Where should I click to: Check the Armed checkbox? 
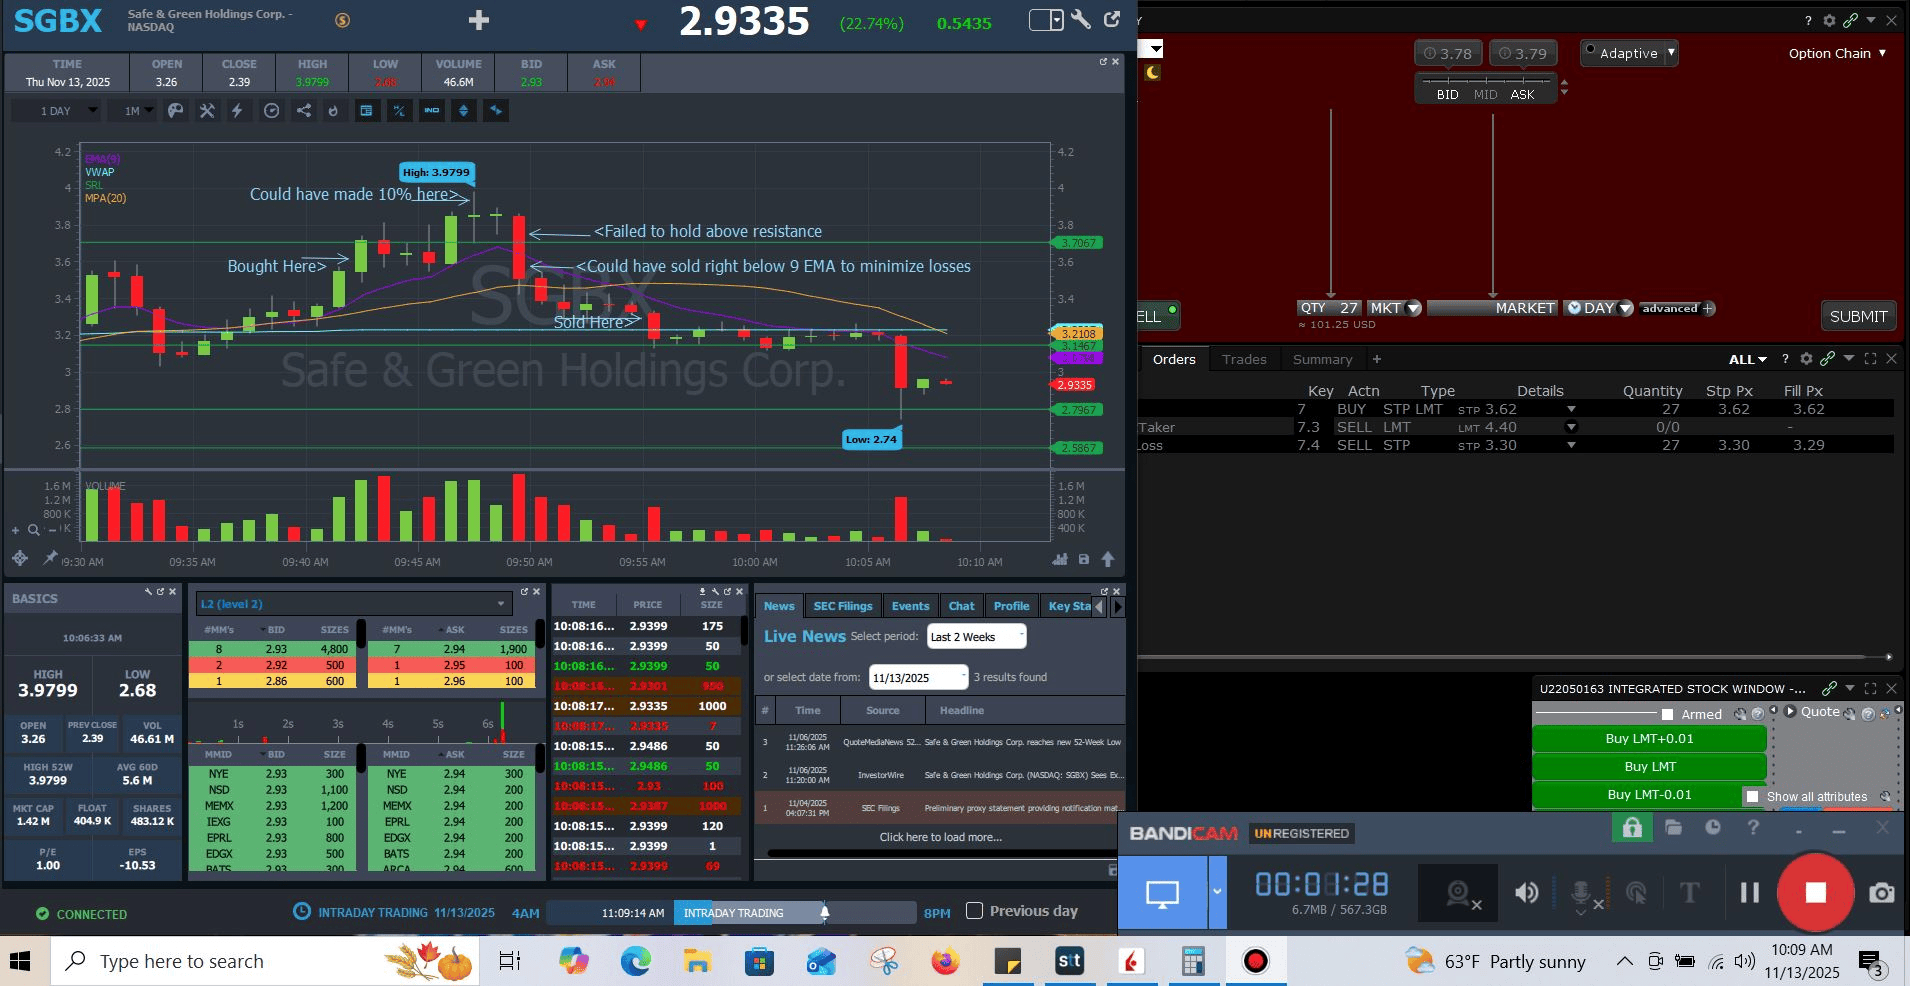coord(1667,714)
